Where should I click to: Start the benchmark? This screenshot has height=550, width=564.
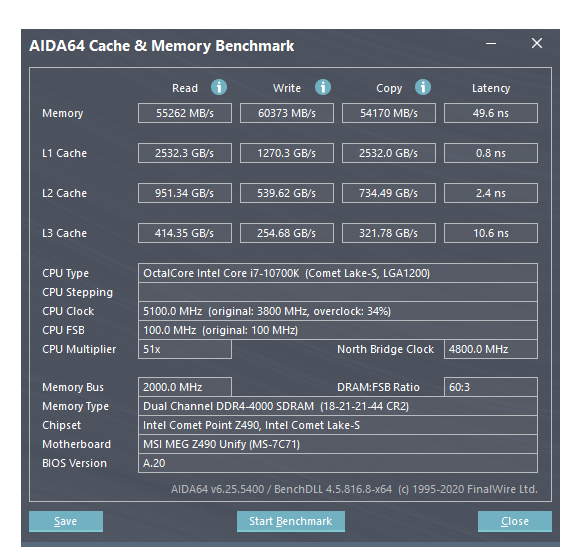(291, 521)
